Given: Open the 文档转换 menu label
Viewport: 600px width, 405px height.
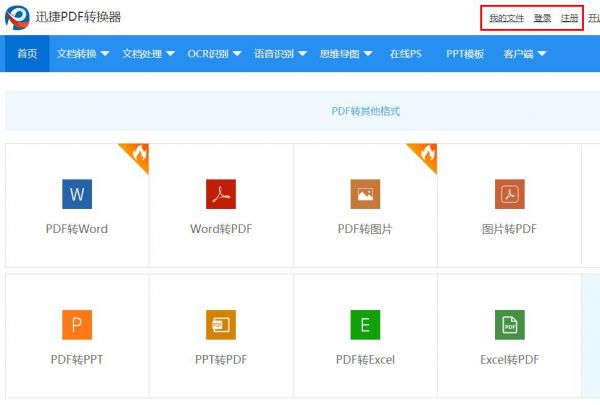Looking at the screenshot, I should (x=77, y=54).
